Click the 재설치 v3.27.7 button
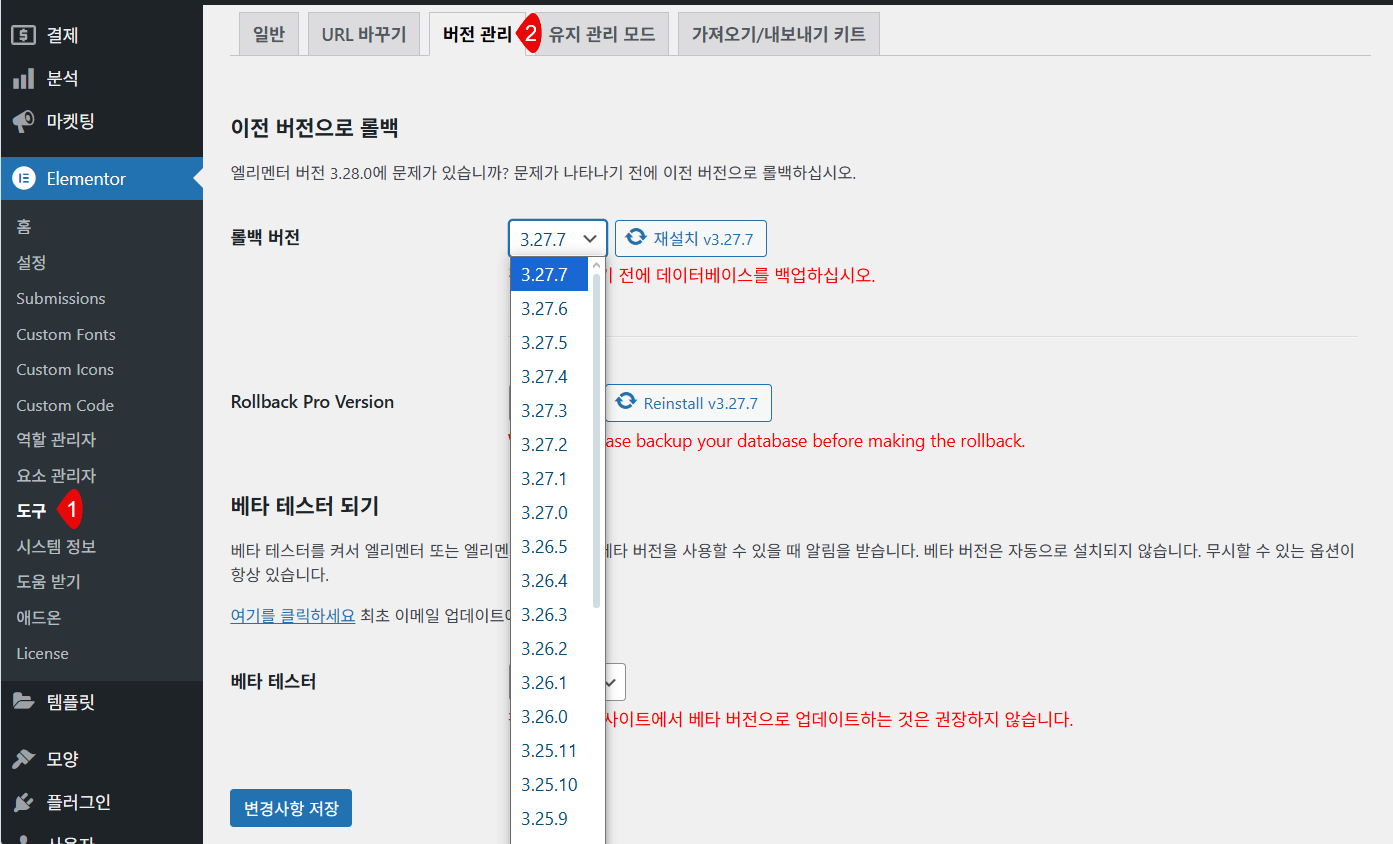 pyautogui.click(x=691, y=239)
